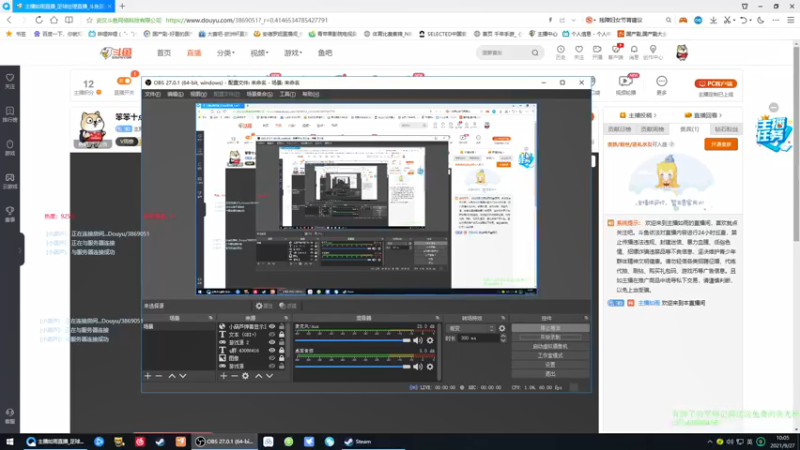
Task: Remove the scene with the minus icon
Action: [159, 376]
